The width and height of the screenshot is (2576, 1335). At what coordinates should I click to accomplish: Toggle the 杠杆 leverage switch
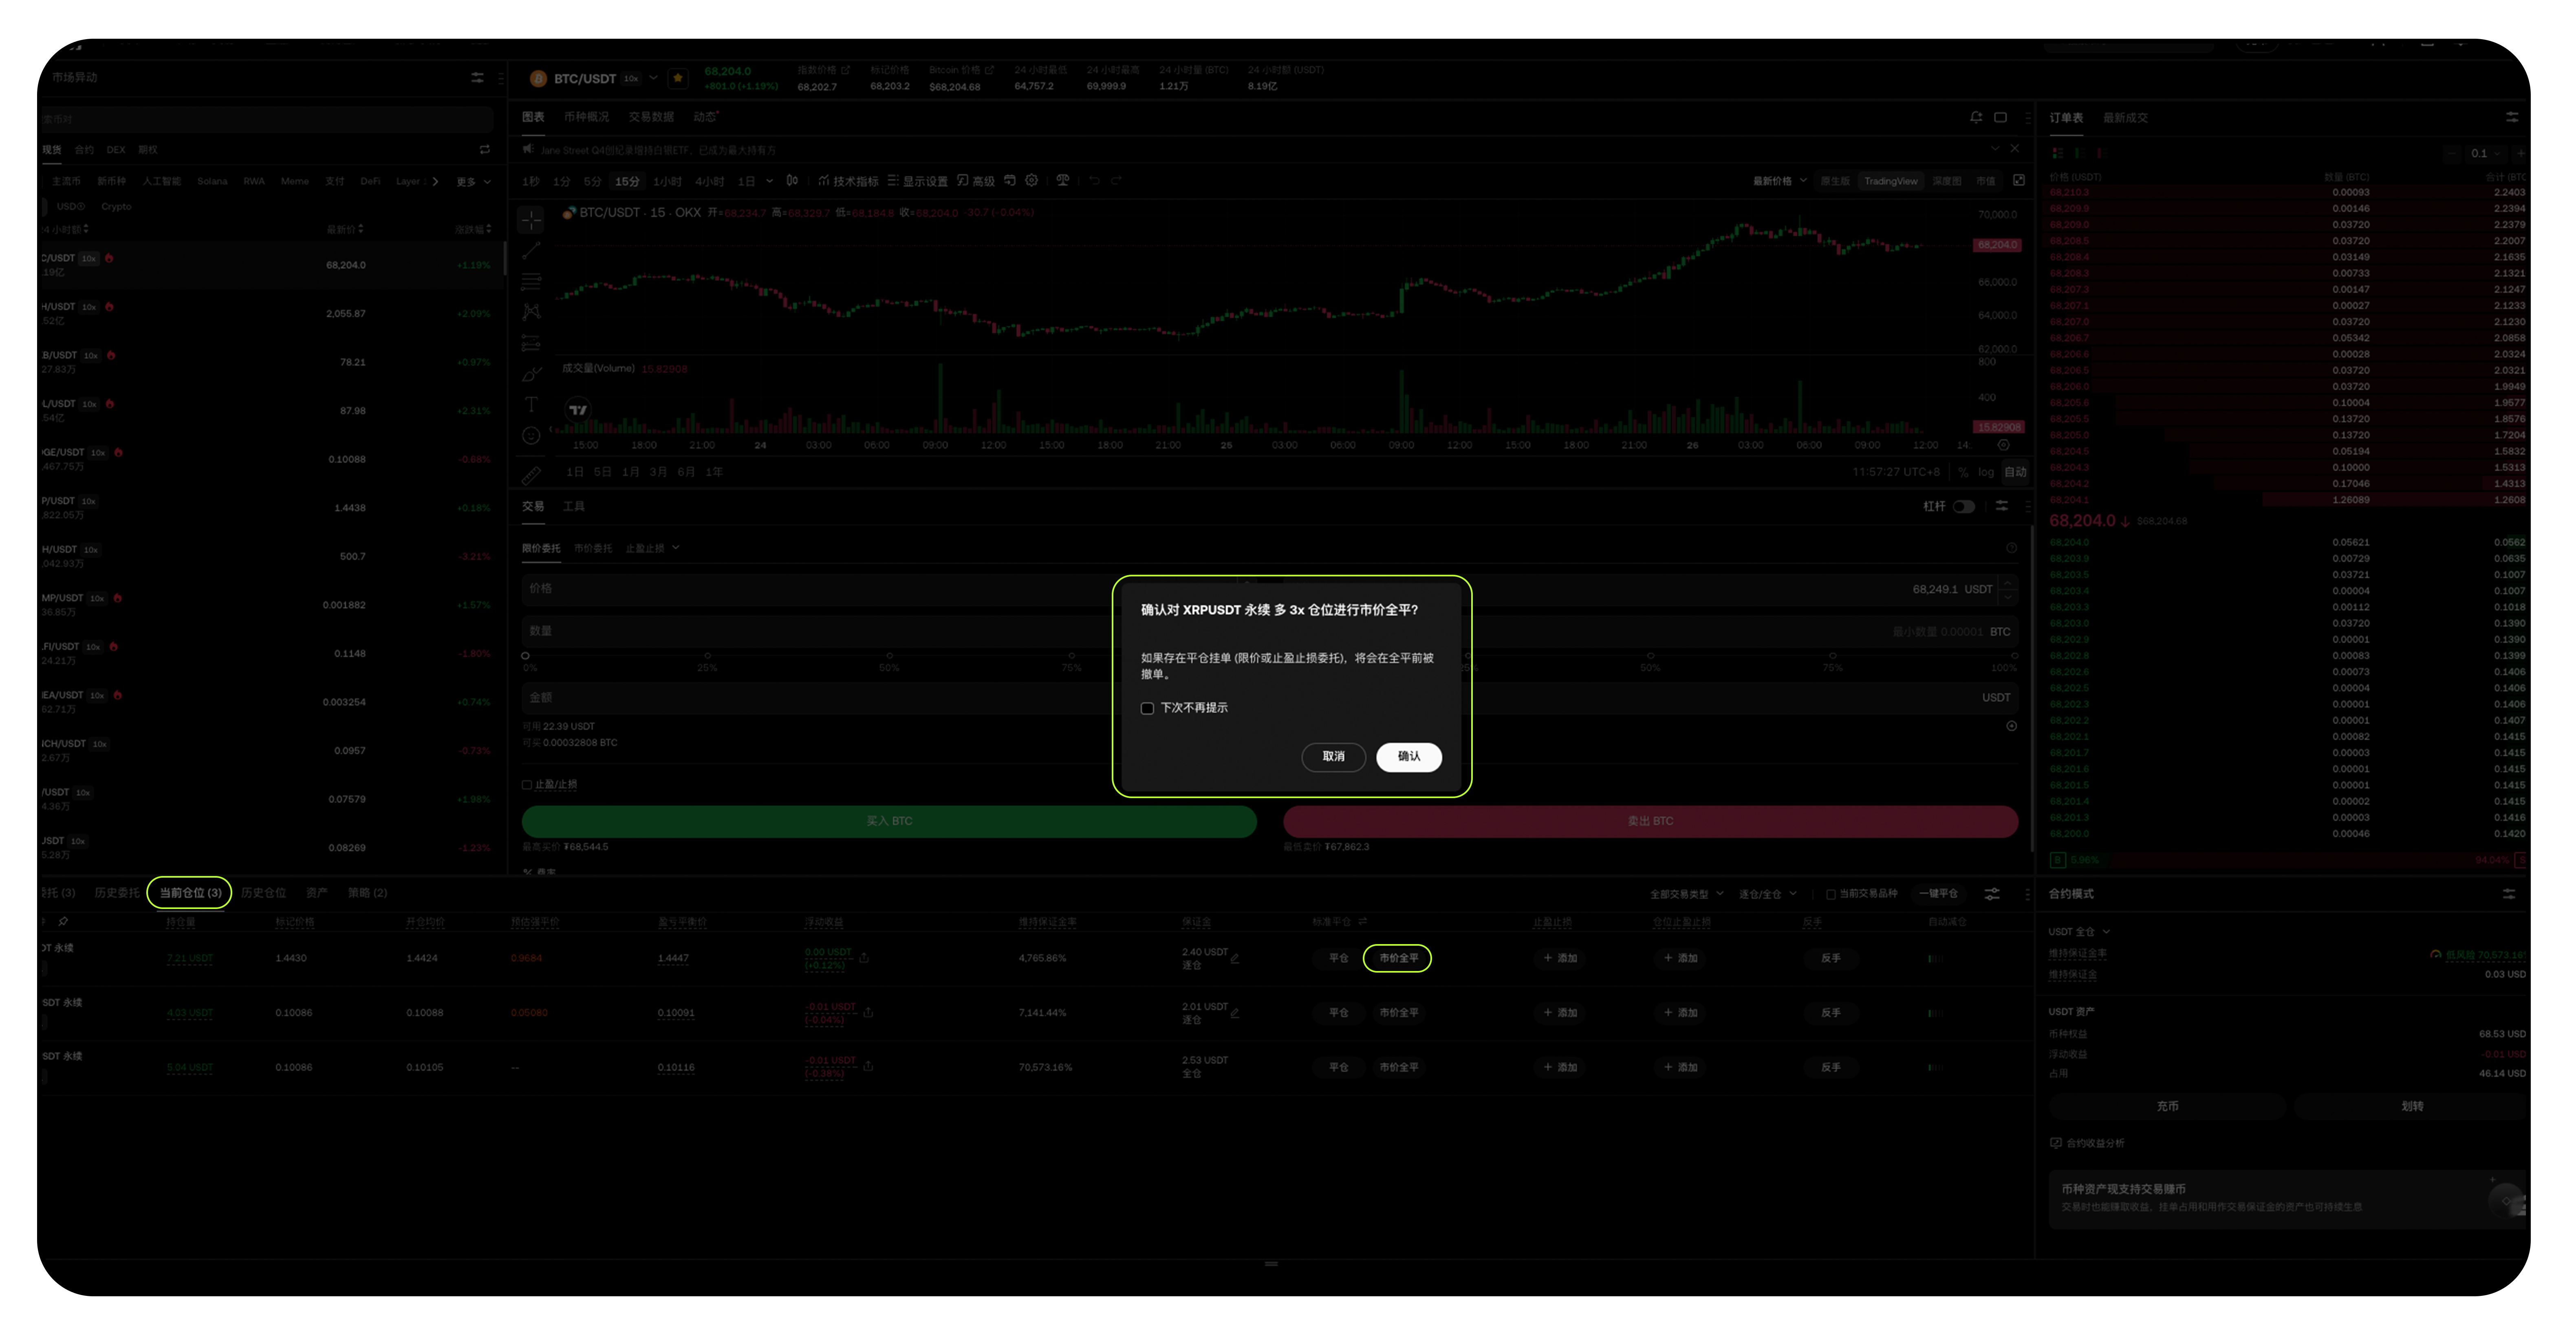point(1964,507)
